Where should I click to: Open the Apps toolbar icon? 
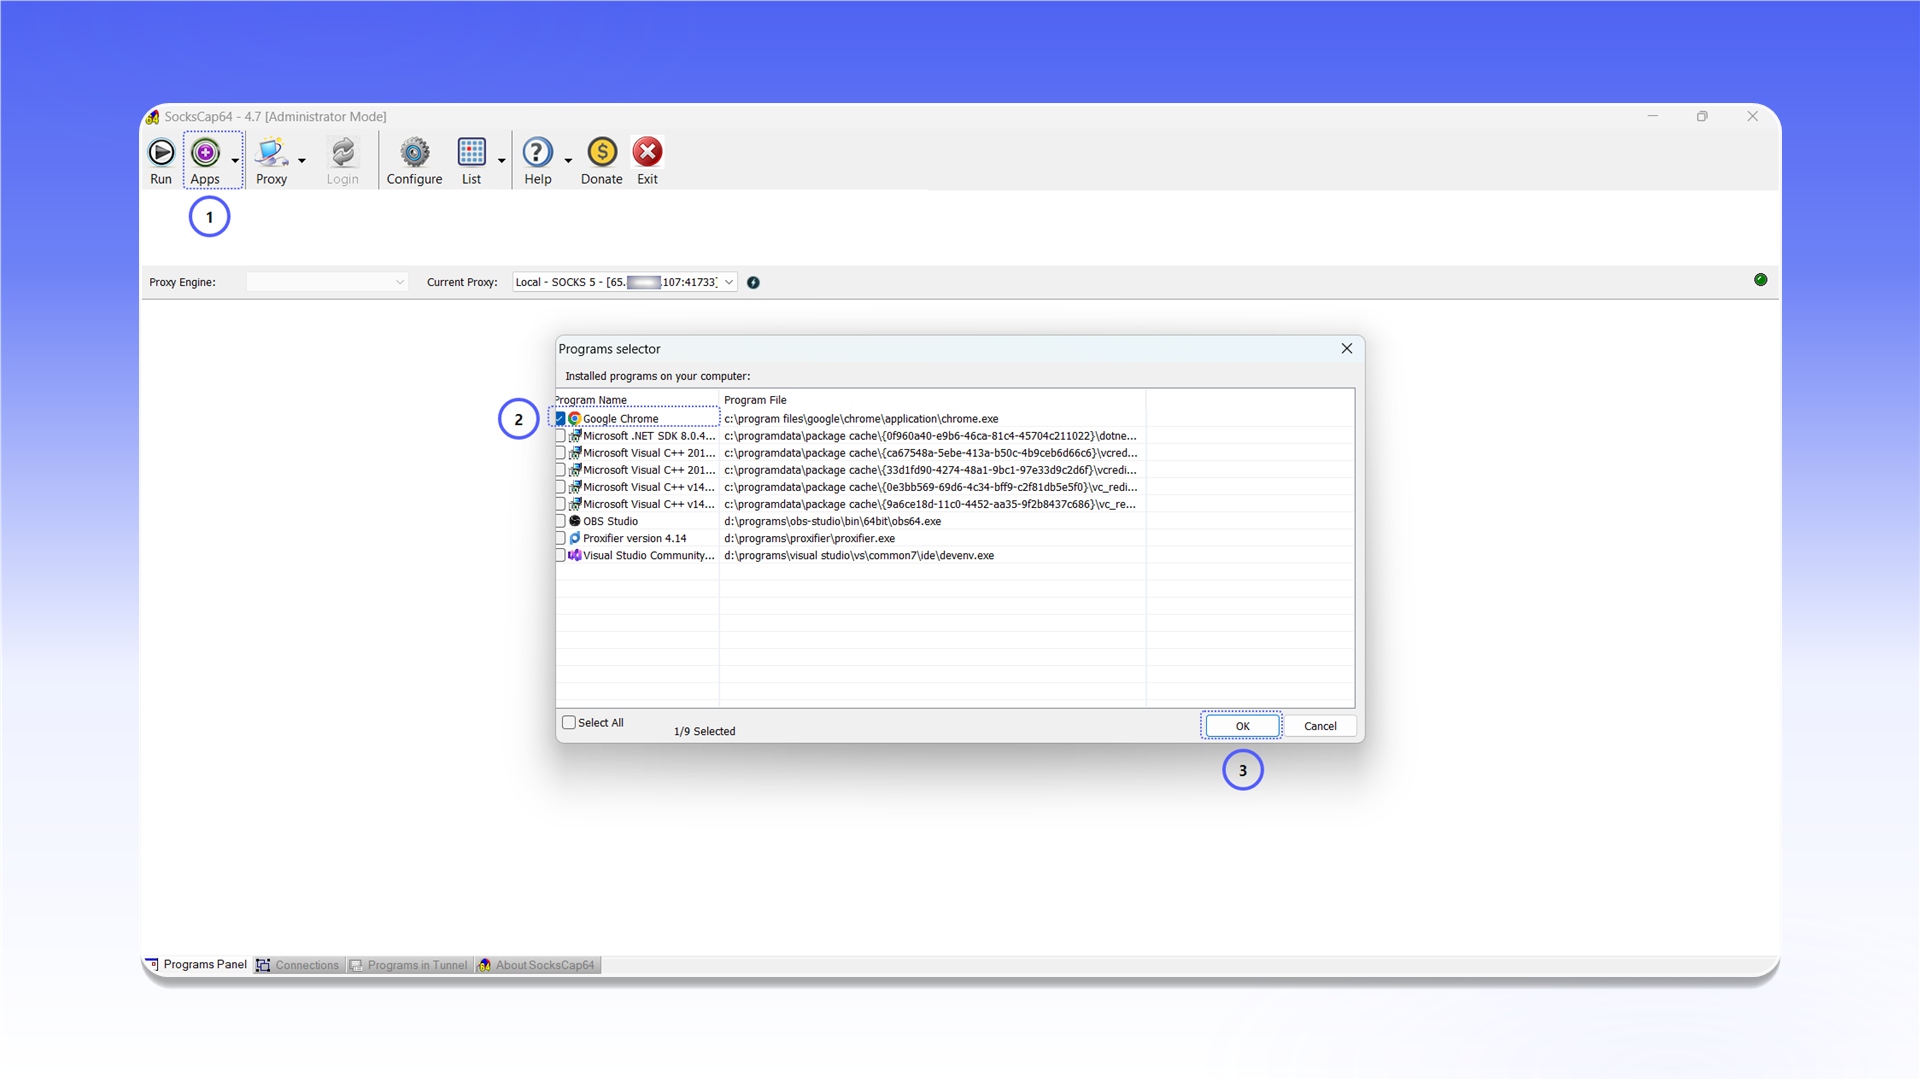pyautogui.click(x=205, y=152)
